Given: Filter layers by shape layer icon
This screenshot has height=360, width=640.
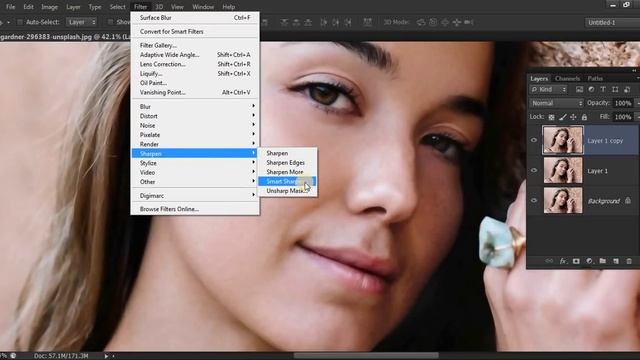Looking at the screenshot, I should (615, 89).
